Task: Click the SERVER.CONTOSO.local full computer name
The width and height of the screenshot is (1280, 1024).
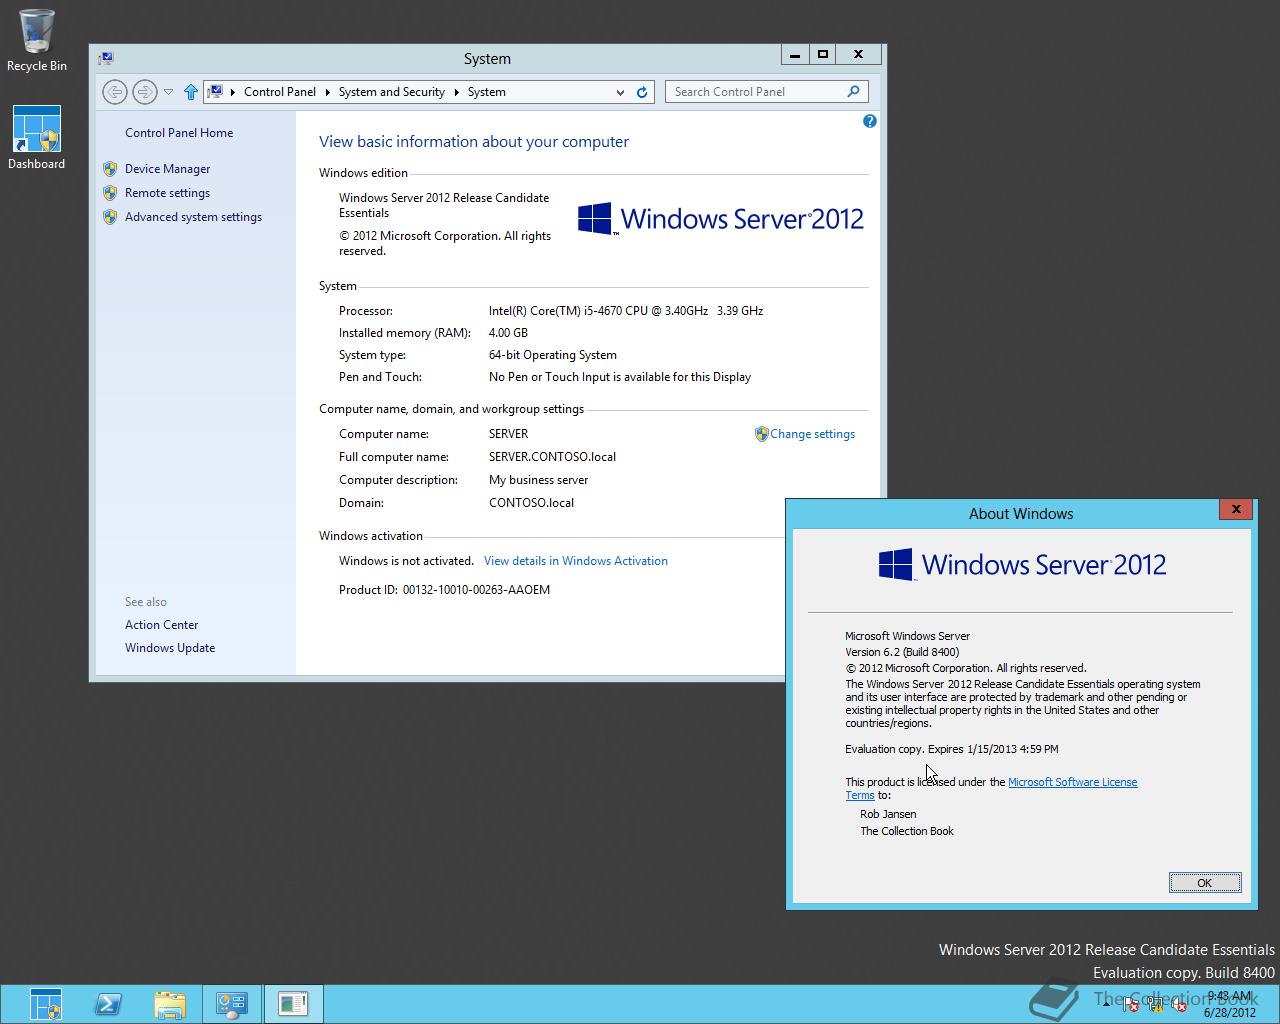Action: pyautogui.click(x=552, y=457)
